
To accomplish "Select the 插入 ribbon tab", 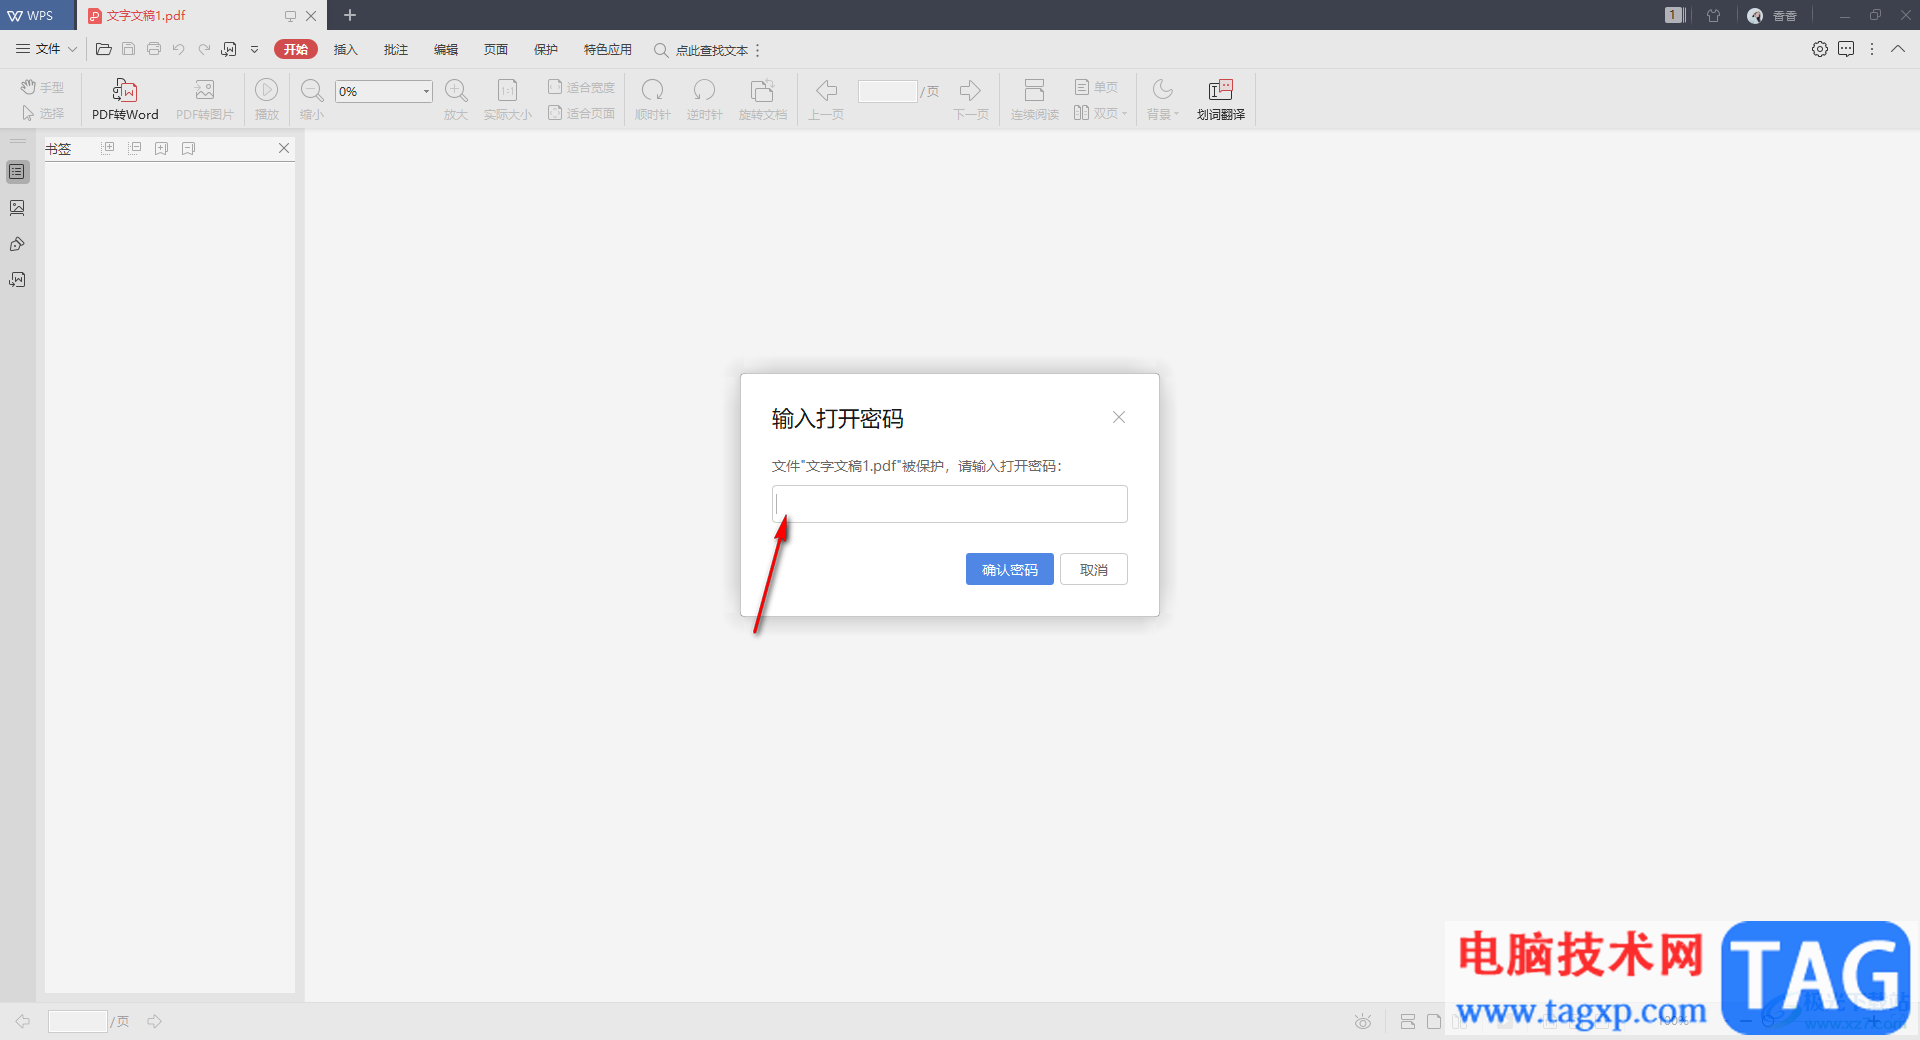I will pyautogui.click(x=345, y=49).
